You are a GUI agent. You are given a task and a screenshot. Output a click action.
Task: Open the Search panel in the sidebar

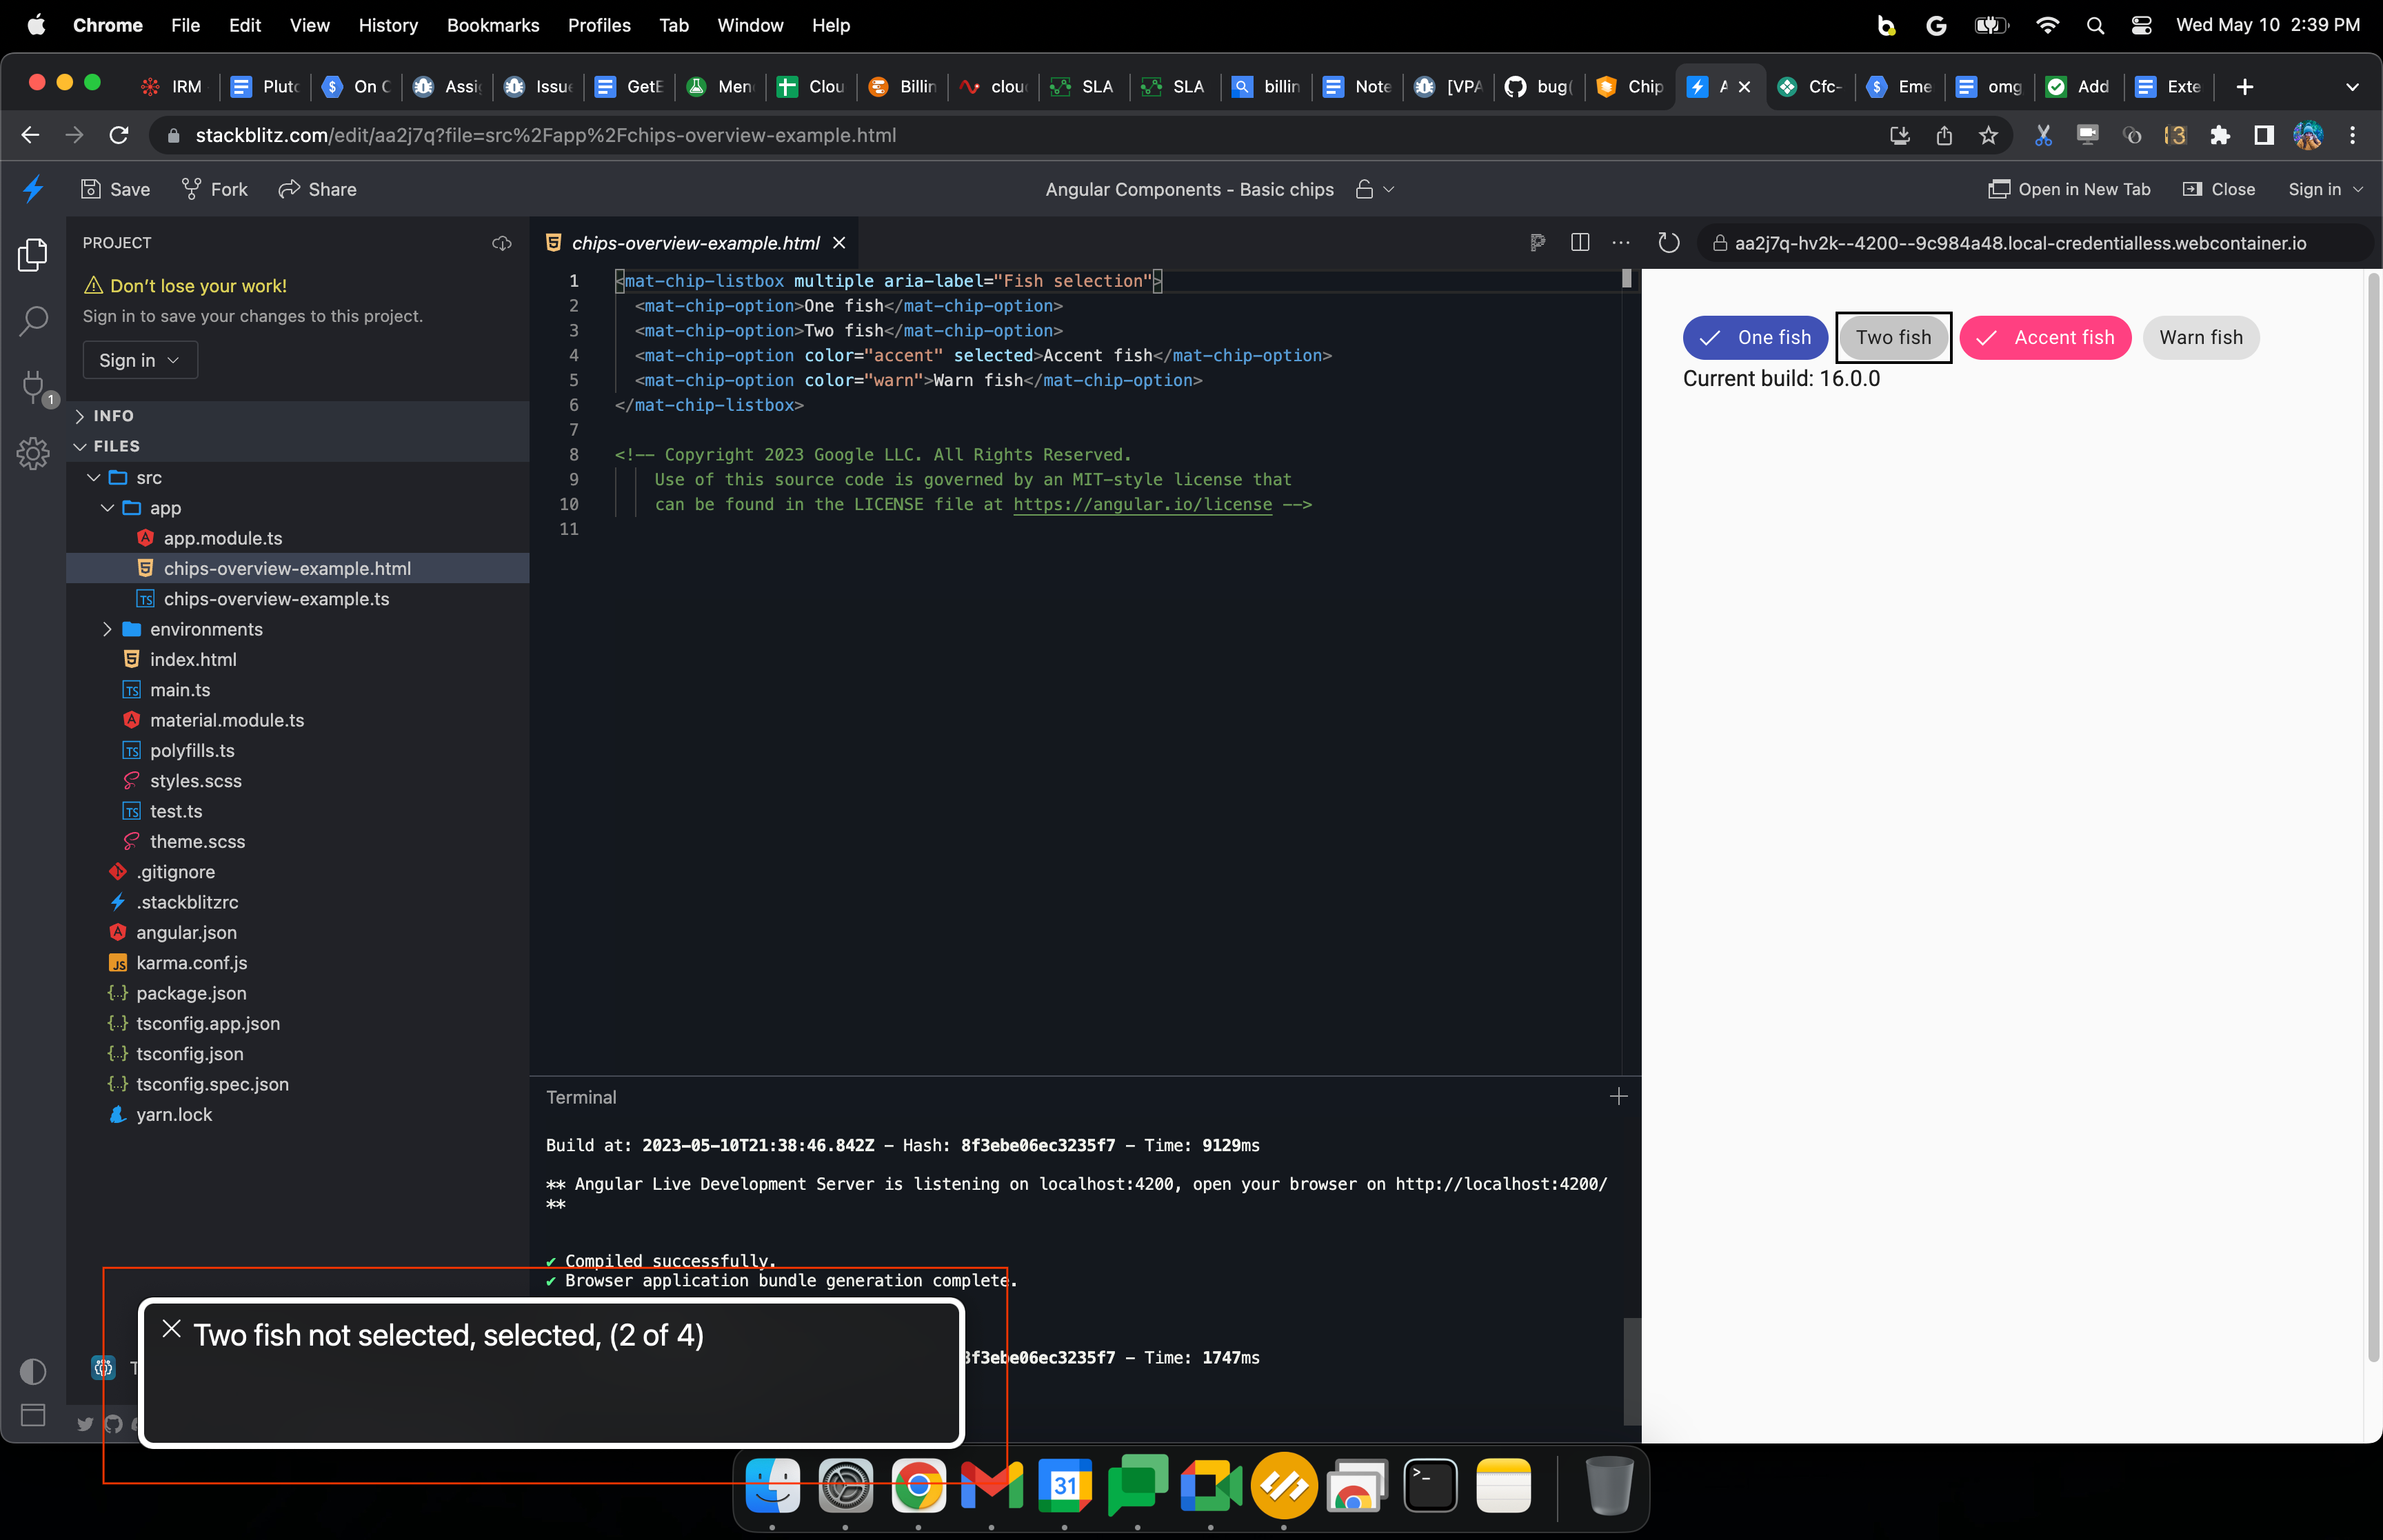(x=33, y=321)
